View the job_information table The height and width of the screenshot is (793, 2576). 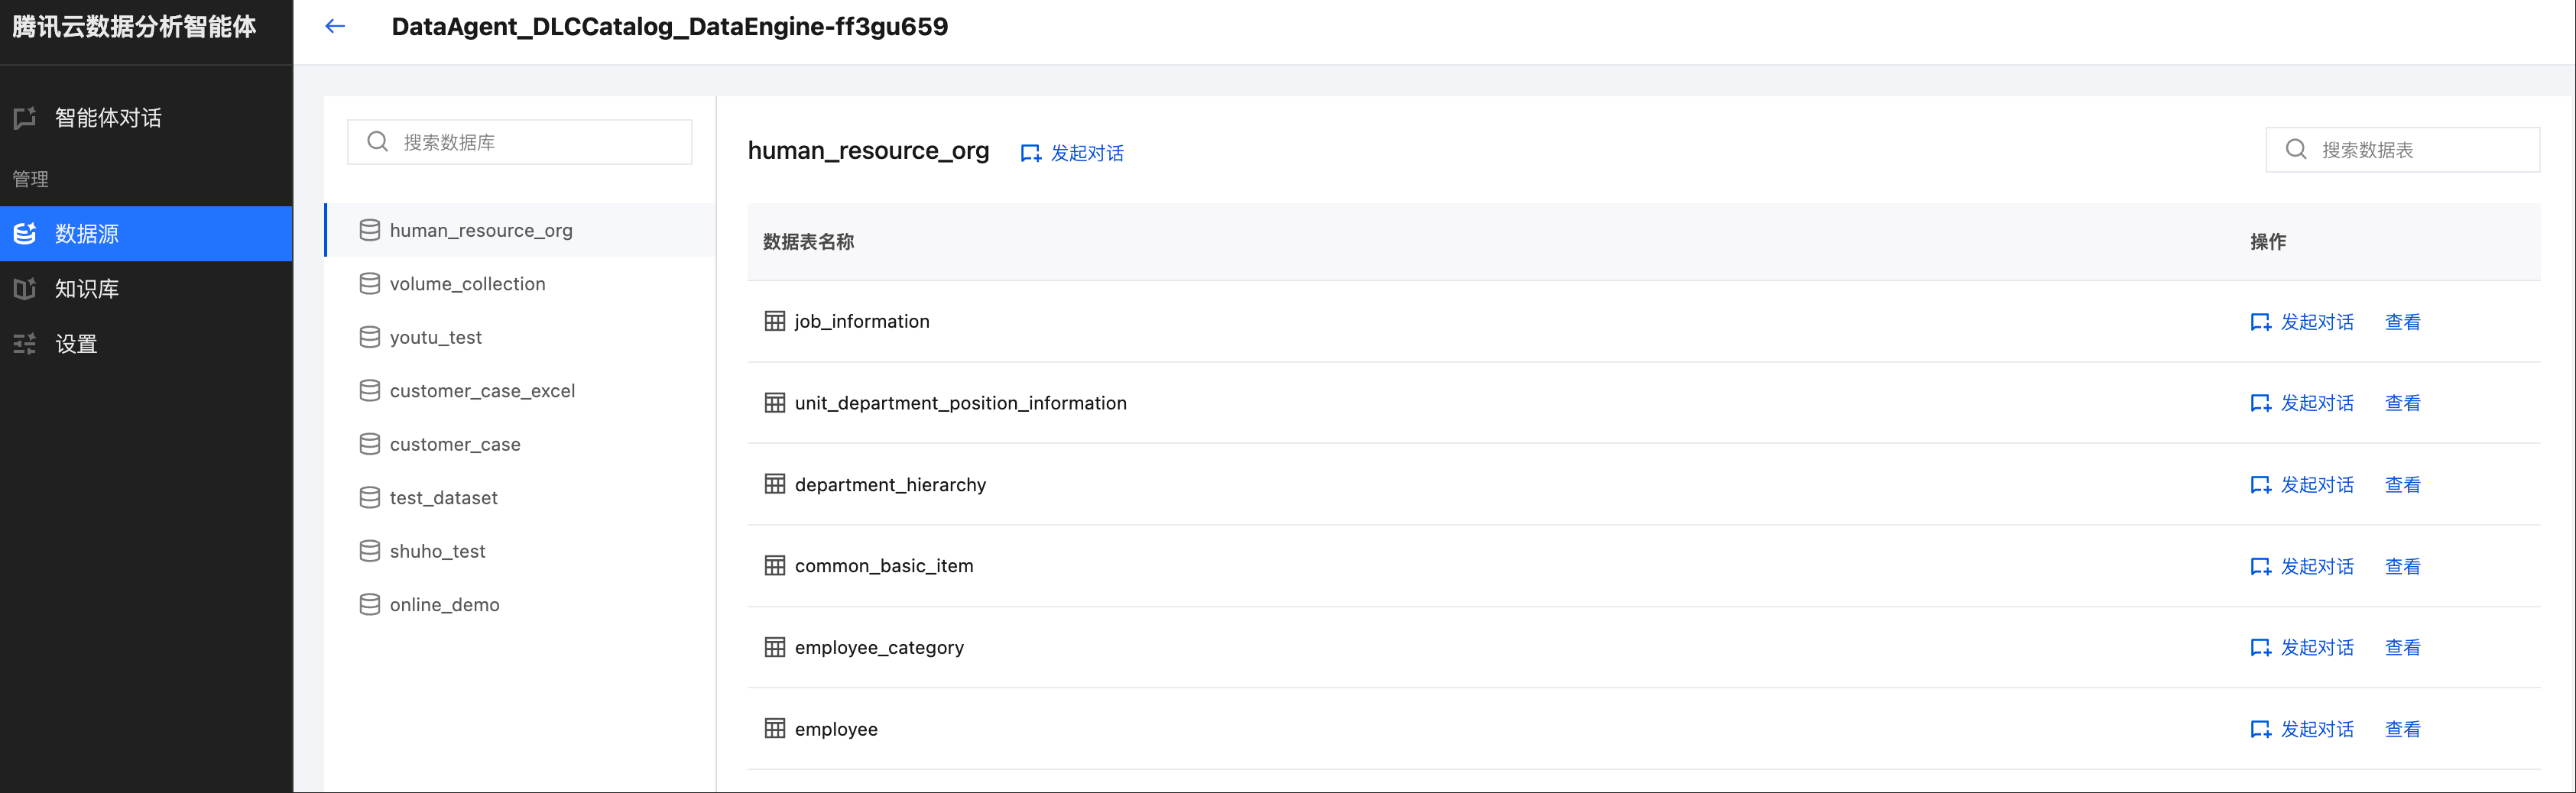pyautogui.click(x=2402, y=322)
